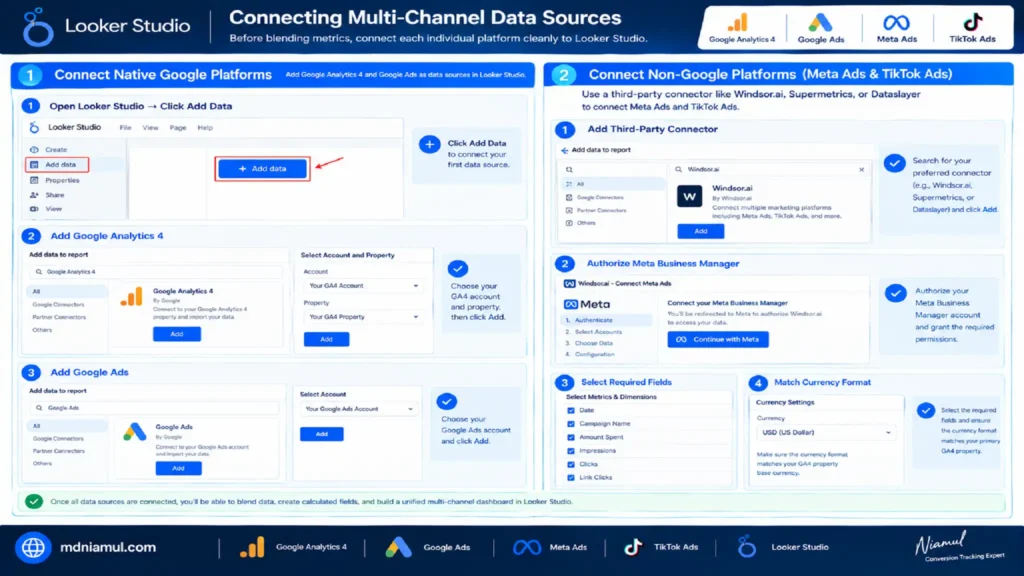Click Add below the Google Ads Account dropdown
The width and height of the screenshot is (1024, 576).
click(322, 434)
